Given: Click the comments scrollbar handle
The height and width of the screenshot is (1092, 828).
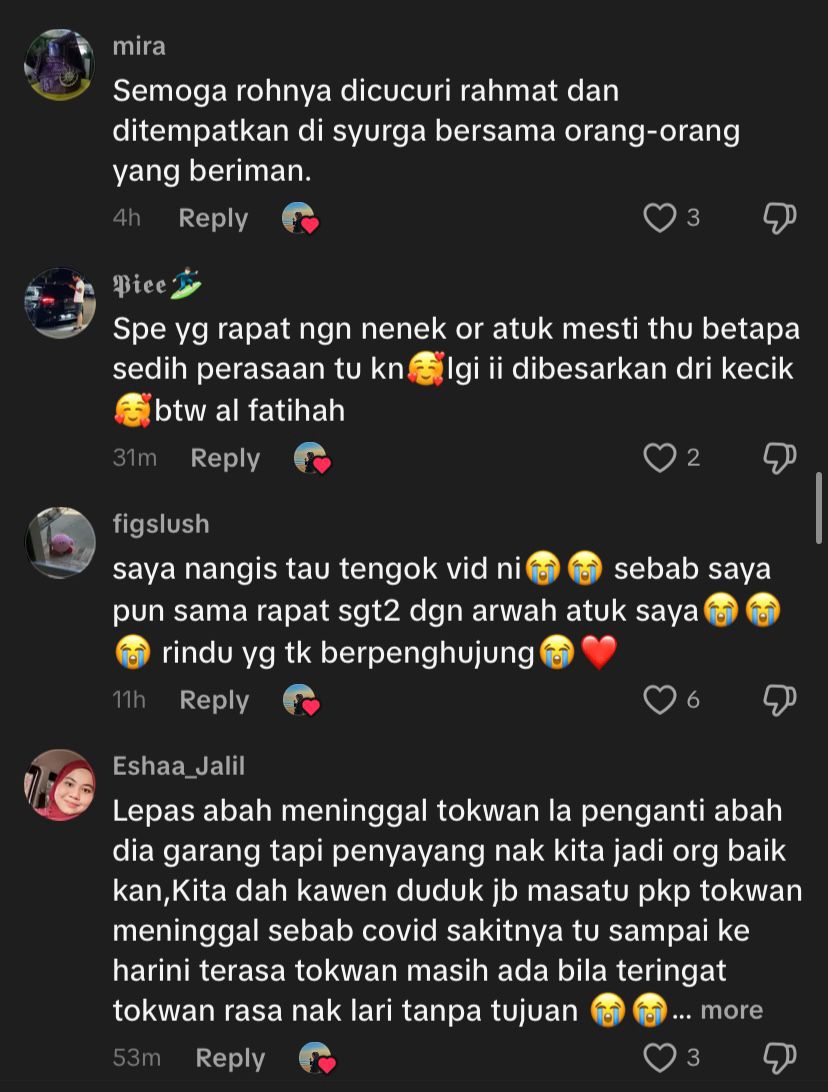Looking at the screenshot, I should 819,508.
